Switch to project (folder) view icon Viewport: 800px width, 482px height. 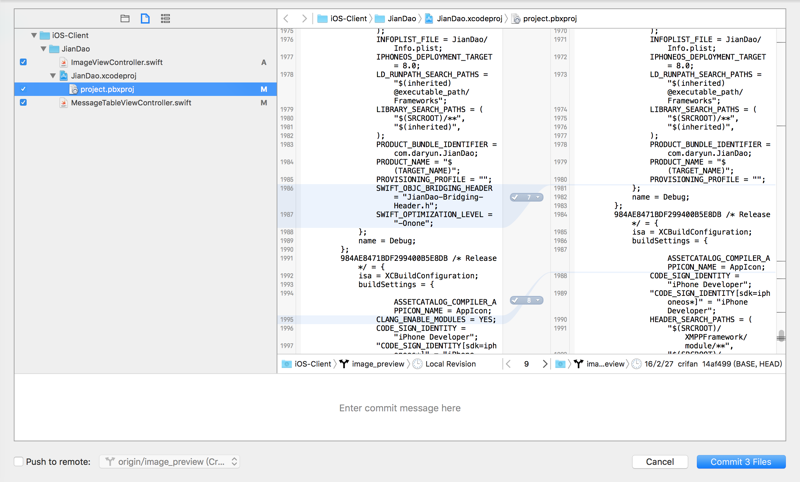pos(124,18)
